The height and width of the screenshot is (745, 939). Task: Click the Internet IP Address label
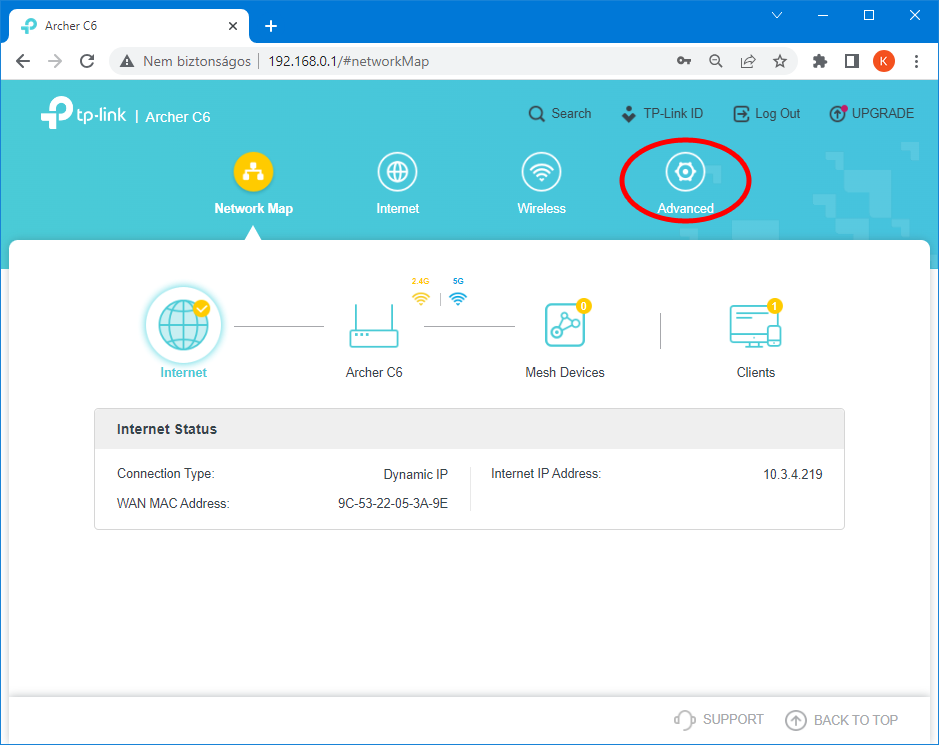pos(546,474)
